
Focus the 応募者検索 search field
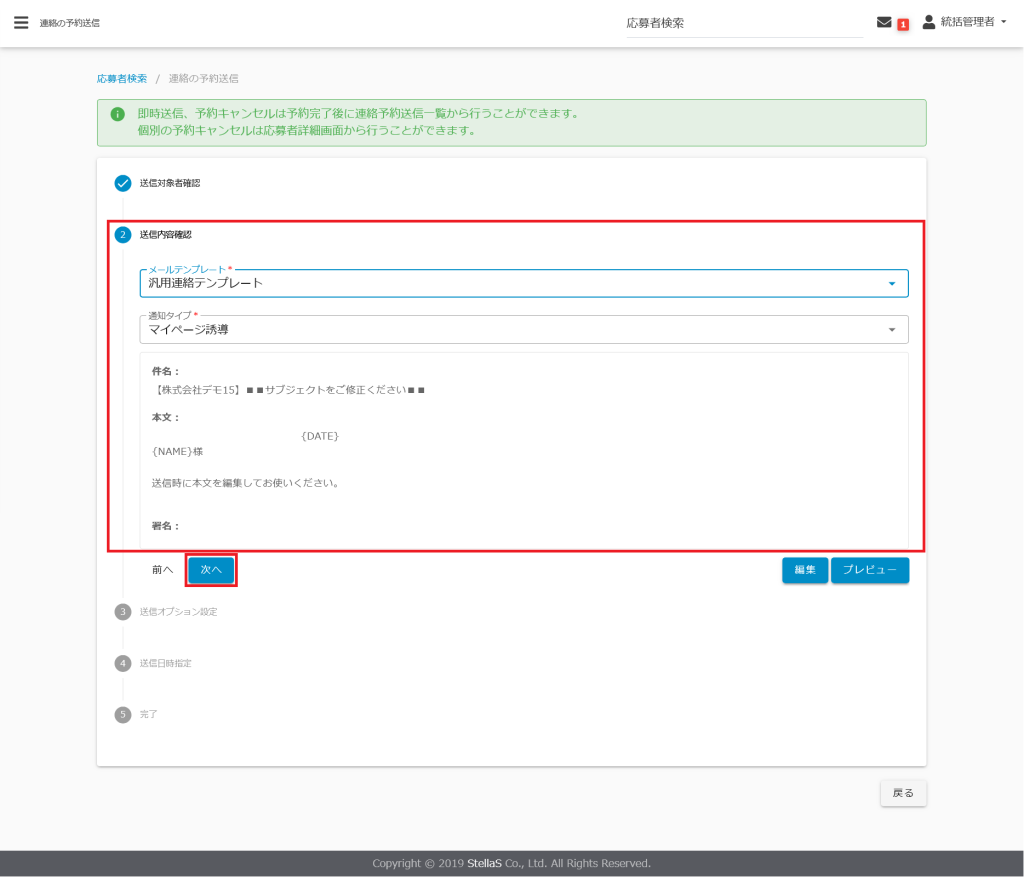click(744, 23)
